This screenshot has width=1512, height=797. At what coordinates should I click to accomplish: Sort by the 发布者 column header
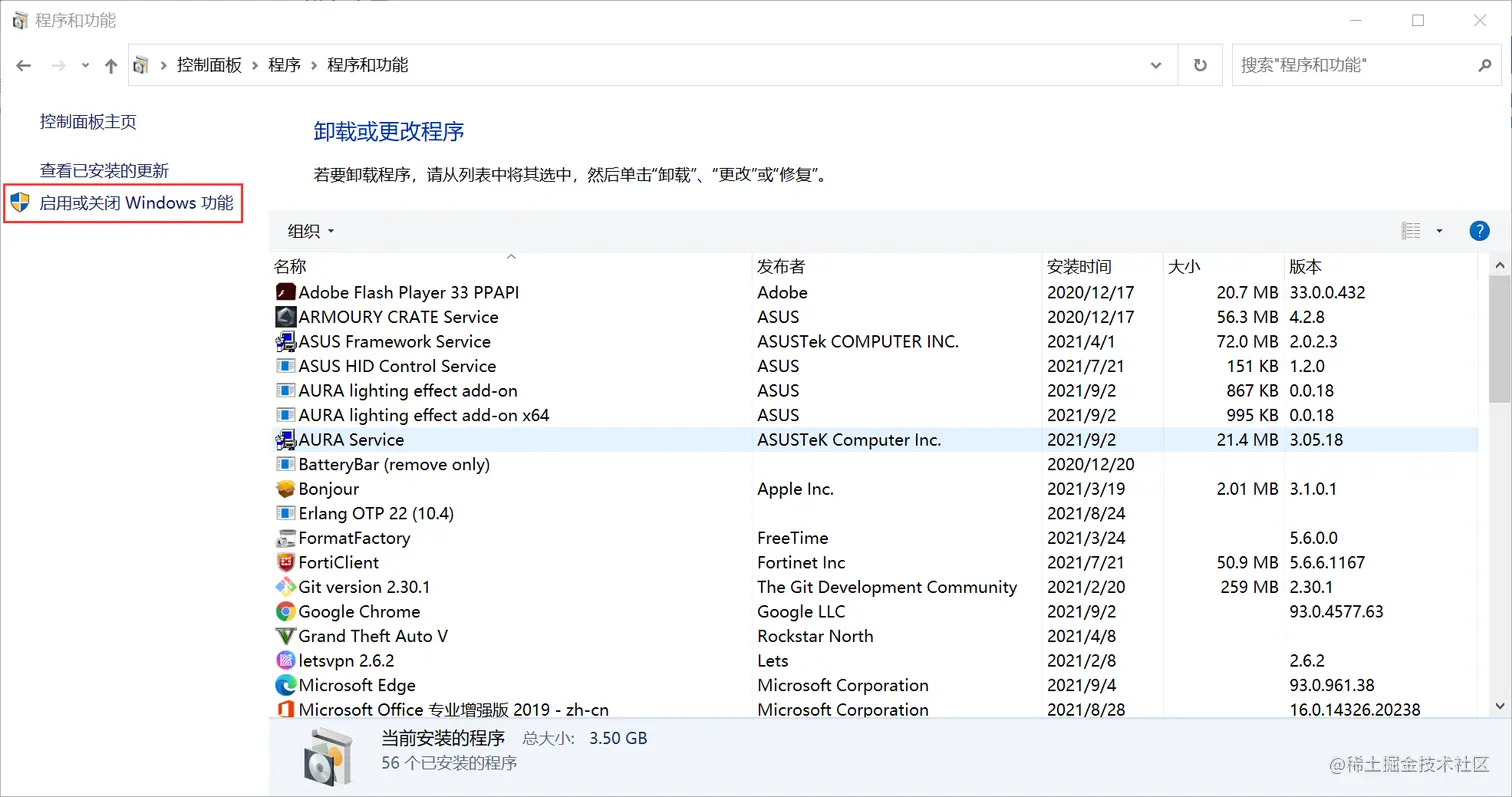[x=897, y=267]
